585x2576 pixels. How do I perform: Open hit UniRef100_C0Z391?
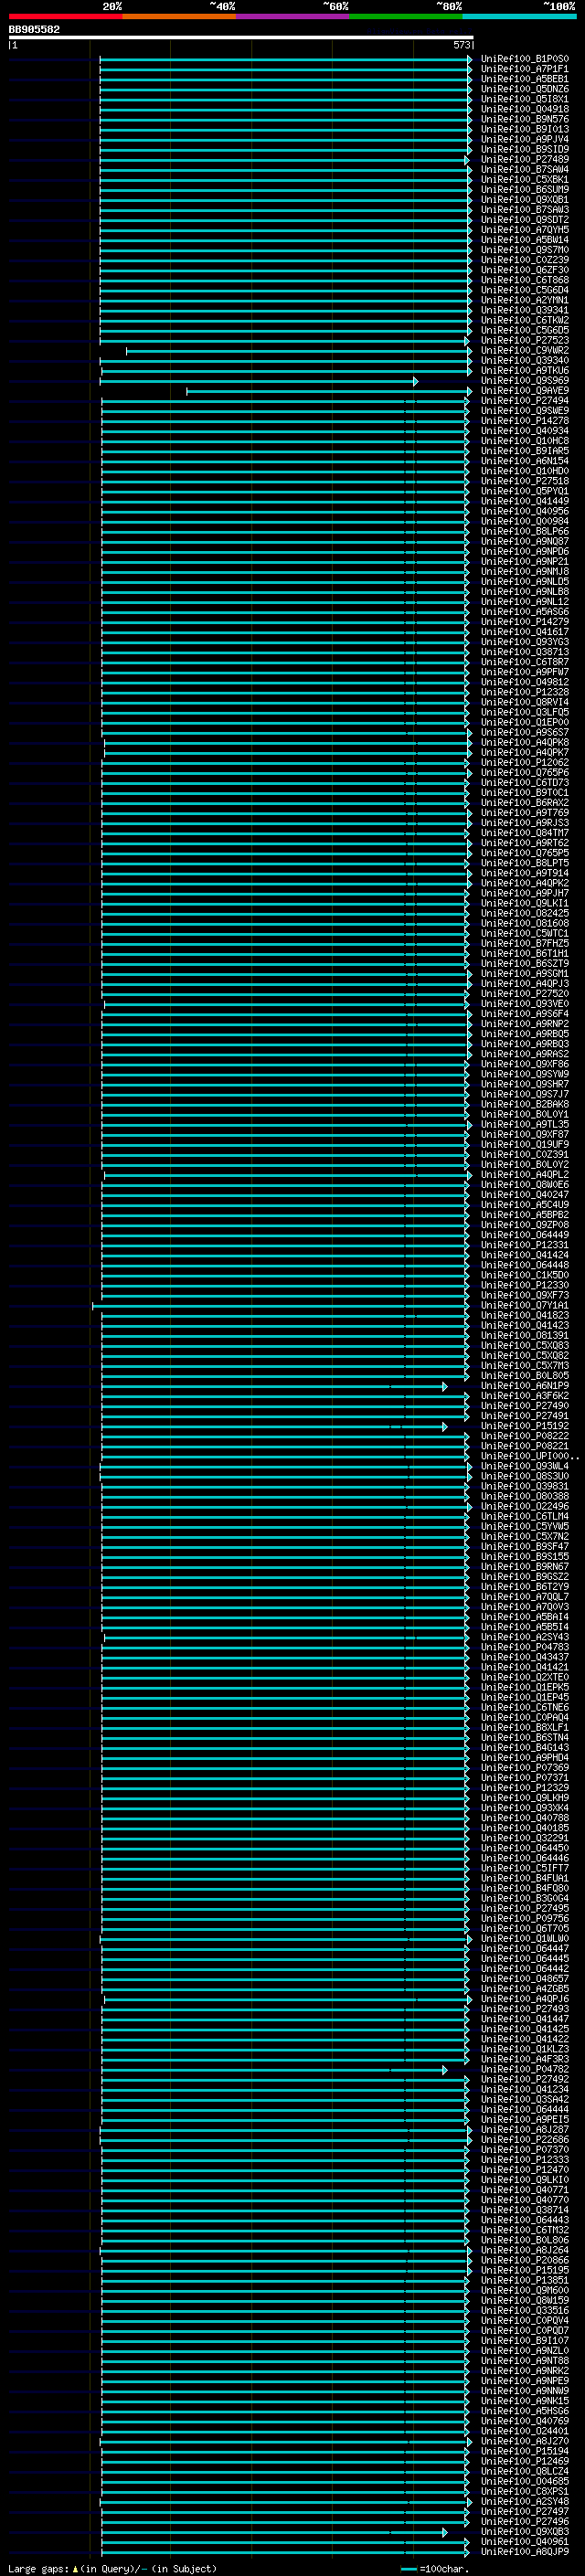(x=524, y=1154)
